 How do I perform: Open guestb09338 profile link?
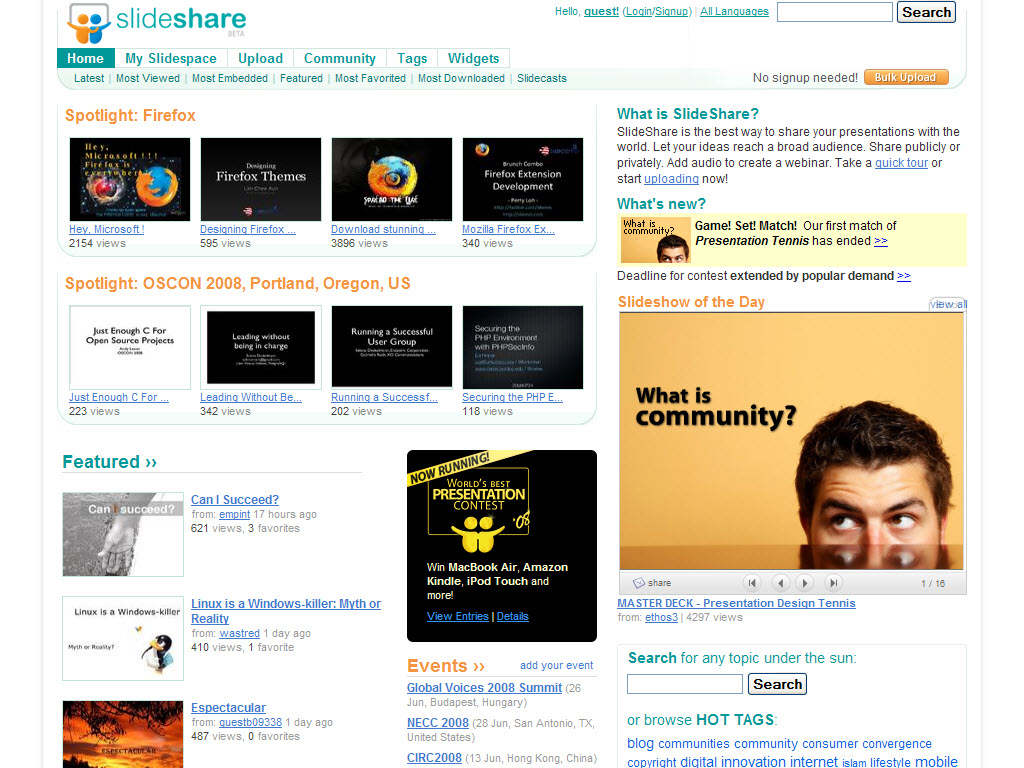251,722
